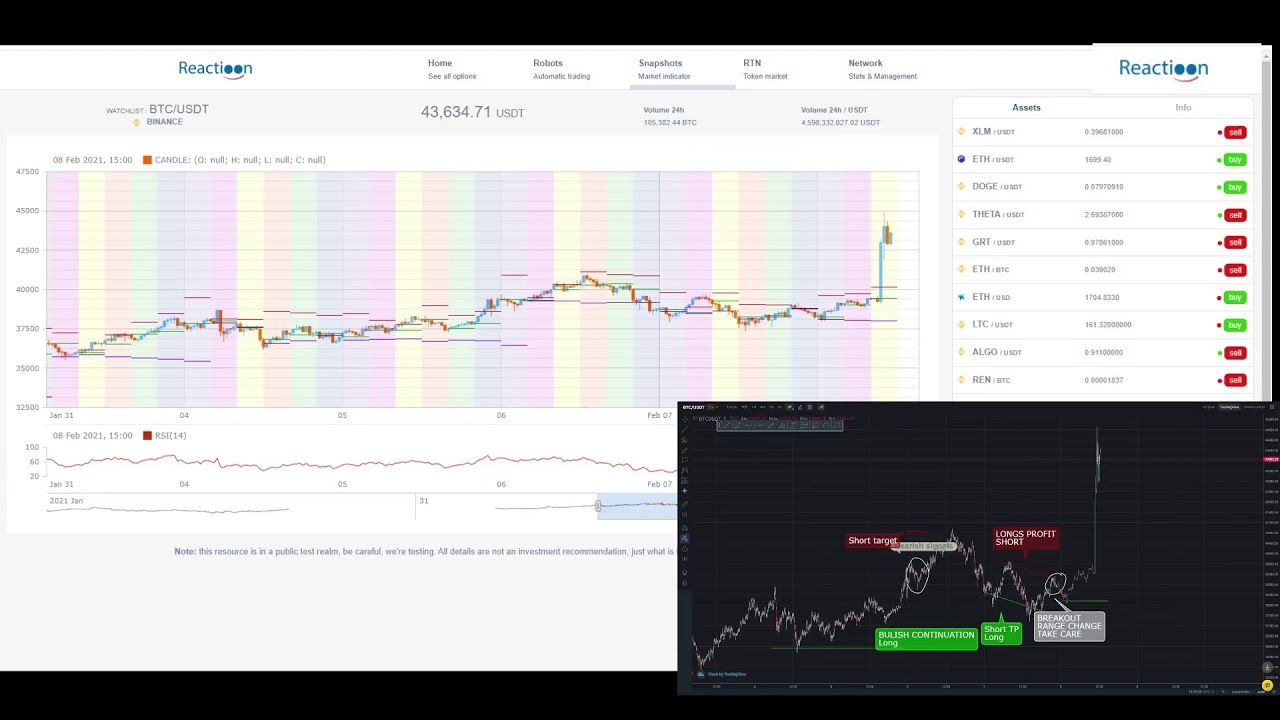Click the sell button for ALGO/USDT
Viewport: 1280px width, 720px height.
1235,352
